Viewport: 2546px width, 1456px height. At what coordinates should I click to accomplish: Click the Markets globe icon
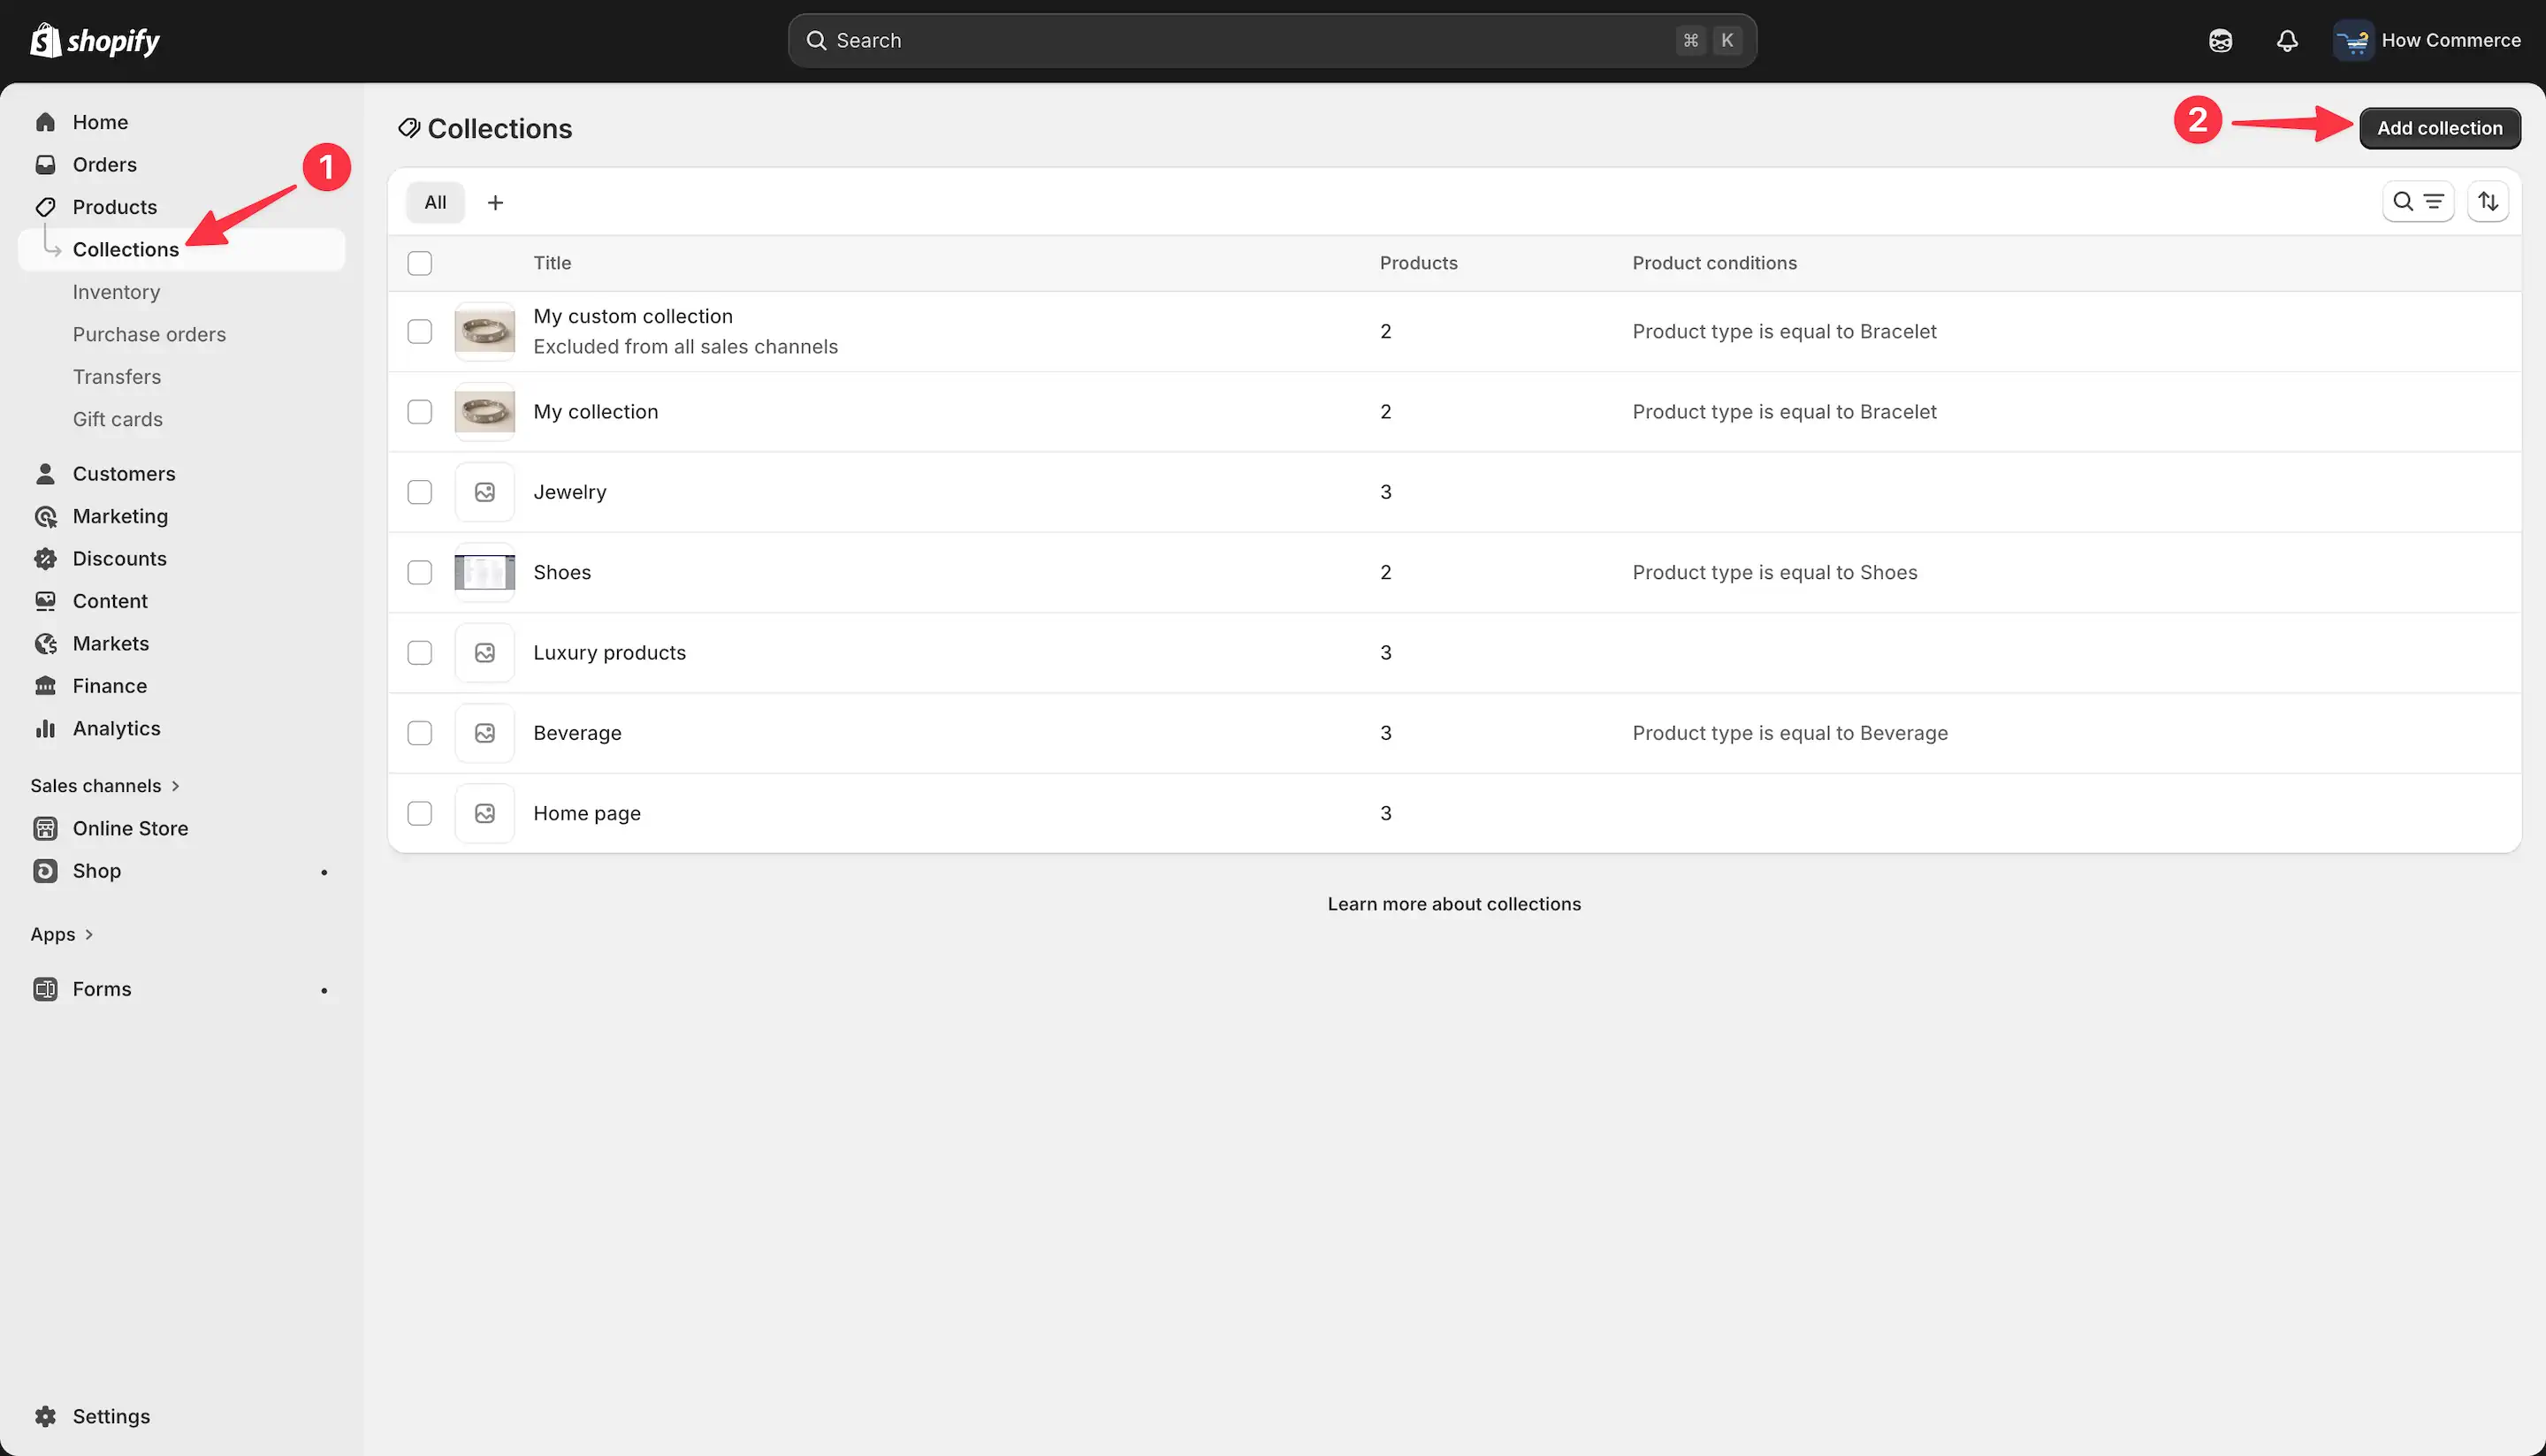click(45, 644)
